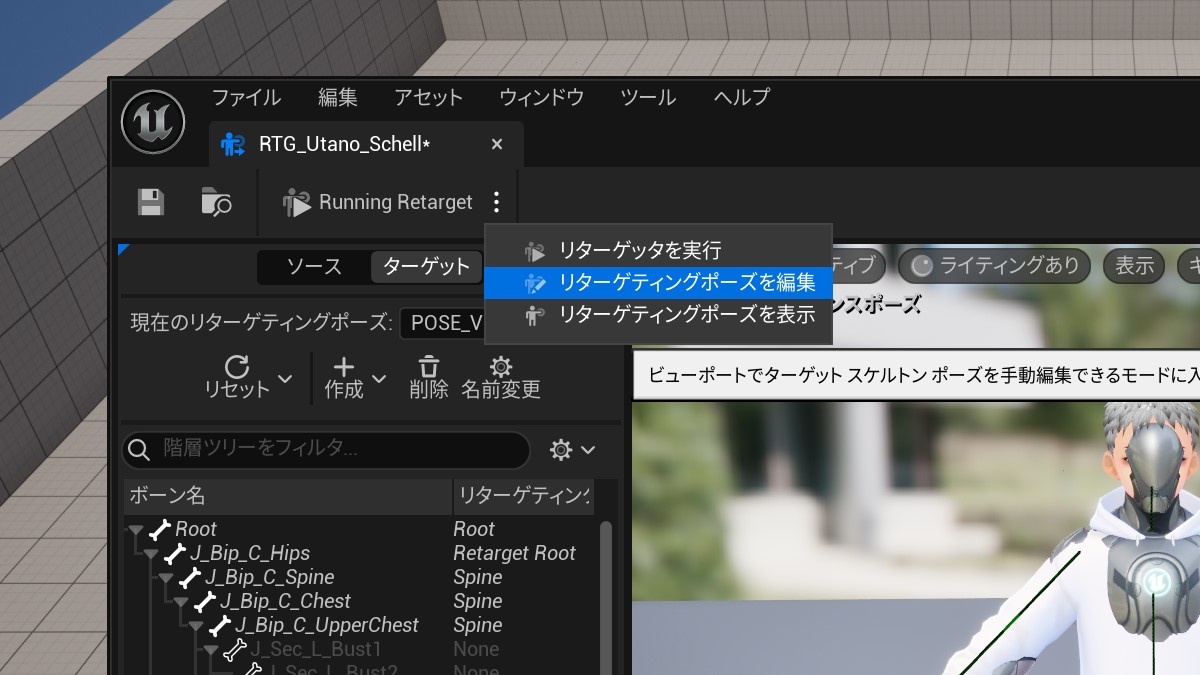Open the 編集 menu
This screenshot has height=675, width=1200.
(338, 97)
